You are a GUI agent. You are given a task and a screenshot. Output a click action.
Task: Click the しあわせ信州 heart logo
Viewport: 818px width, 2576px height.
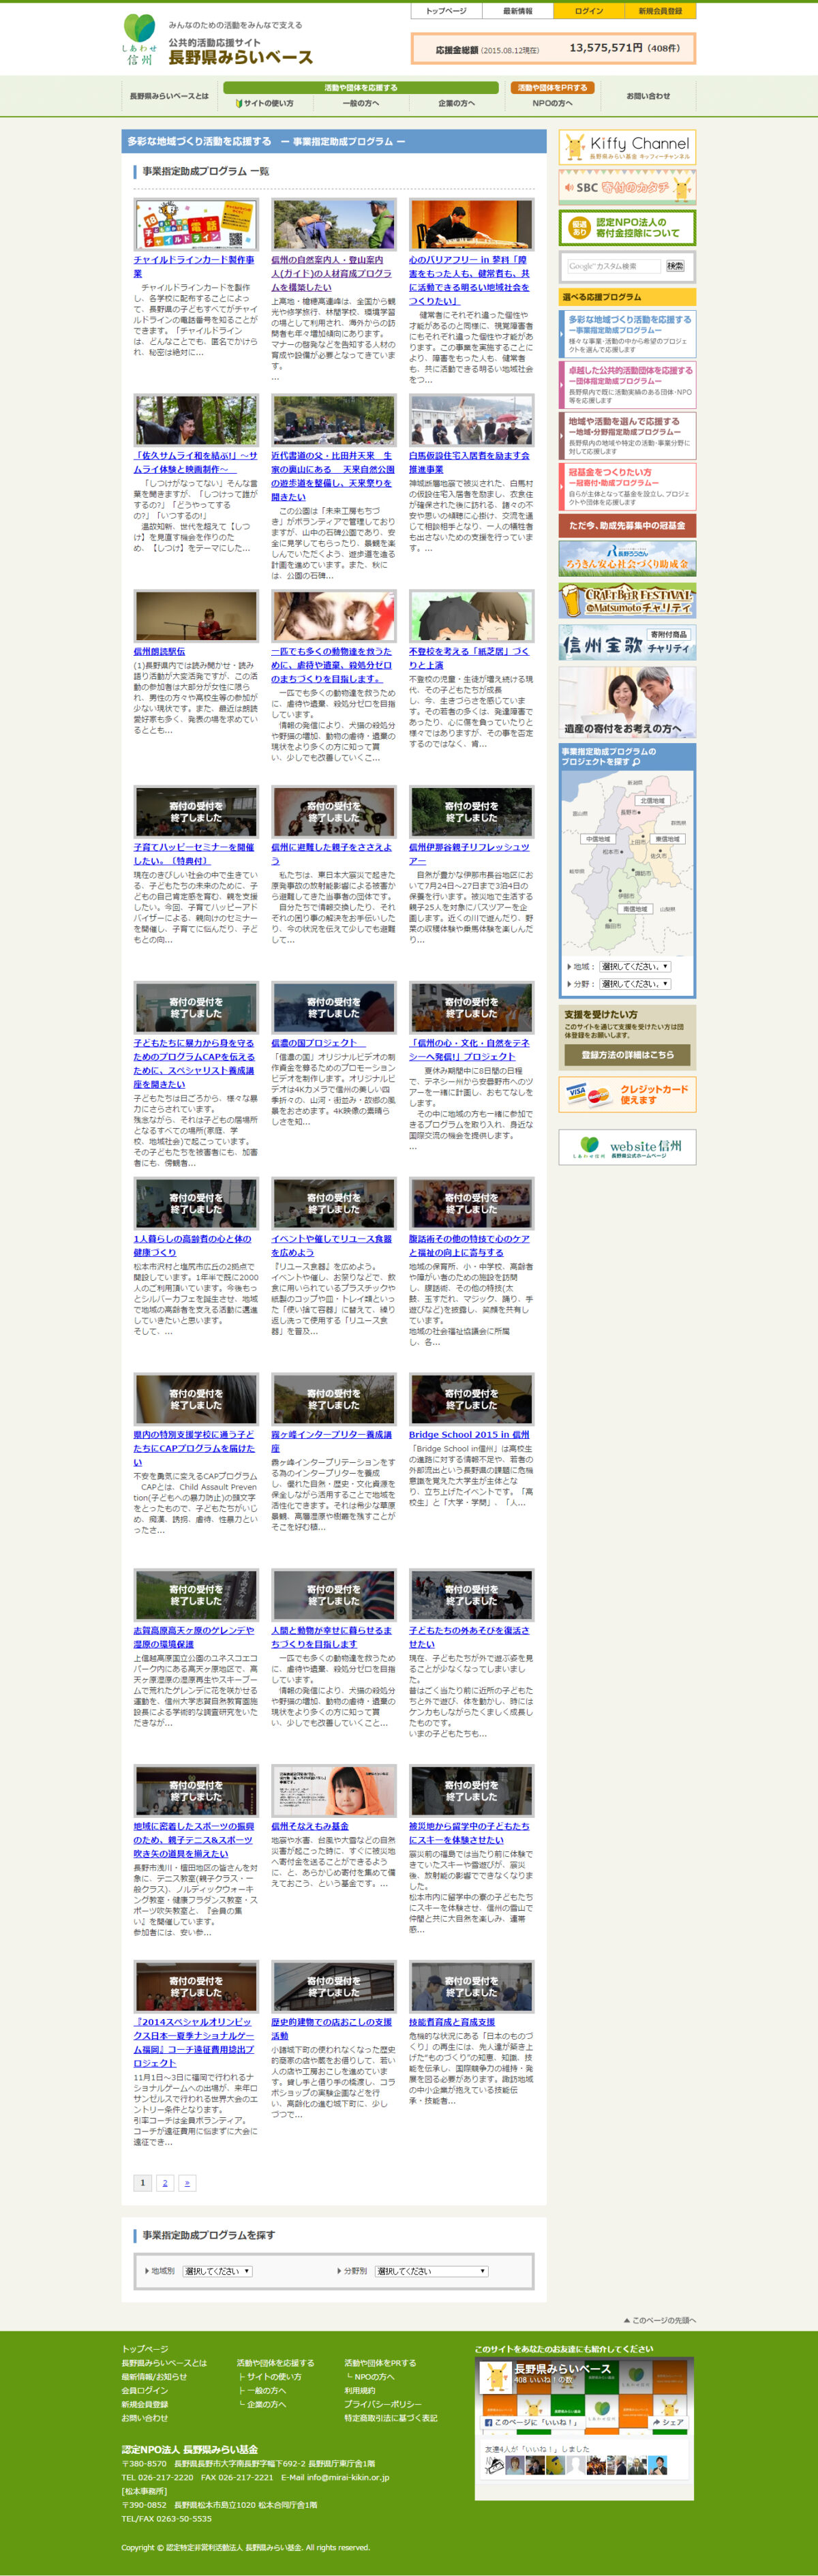(x=139, y=39)
